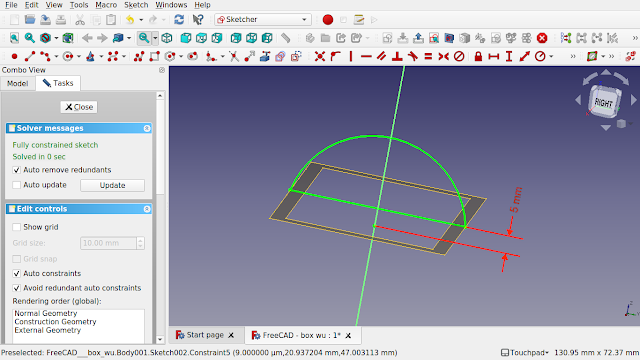This screenshot has height=360, width=640.
Task: Expand the circle tools dropdown arrow
Action: point(79,56)
